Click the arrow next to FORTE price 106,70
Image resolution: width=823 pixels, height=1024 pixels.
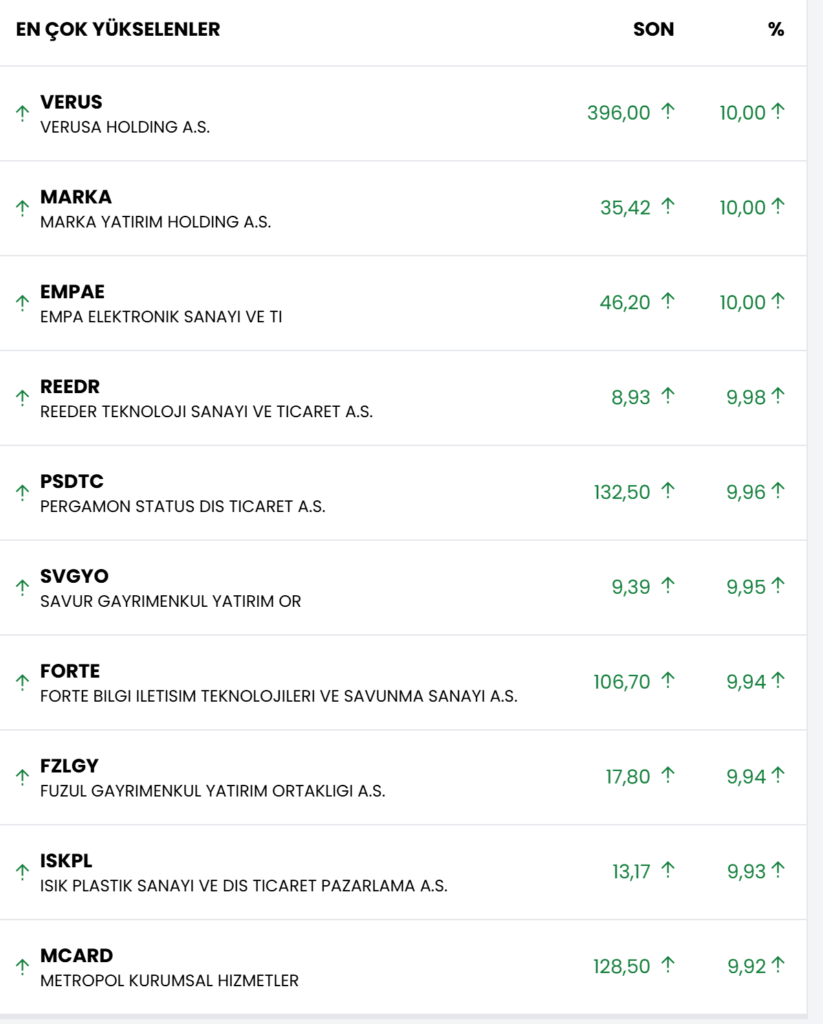point(668,680)
